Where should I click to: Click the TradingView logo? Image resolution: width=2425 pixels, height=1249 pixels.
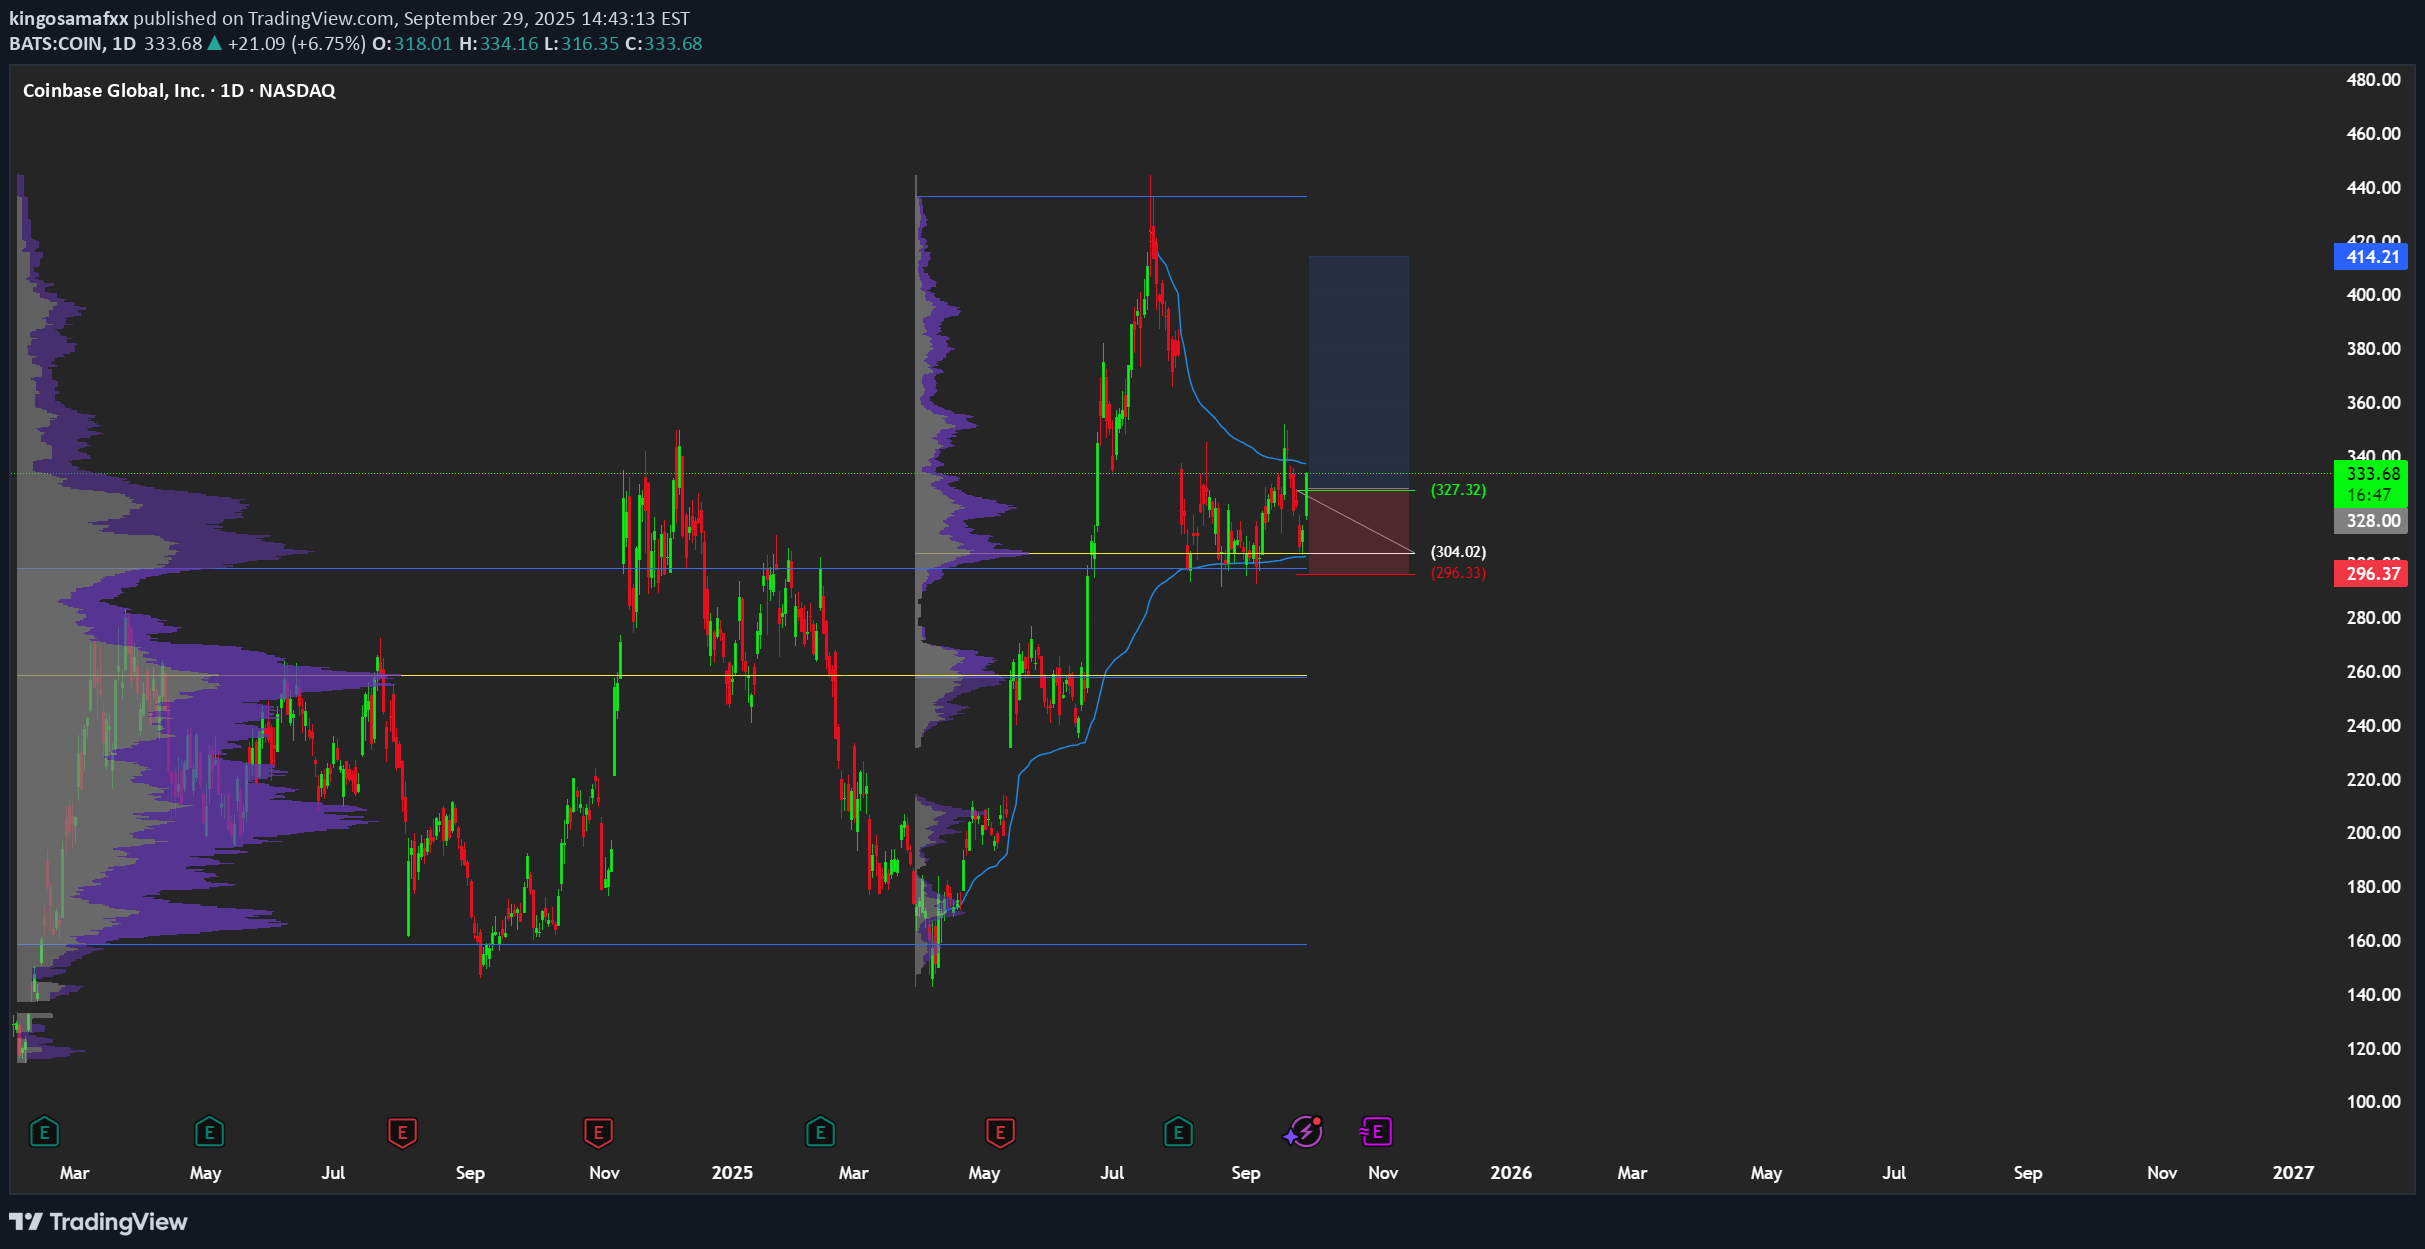click(98, 1222)
